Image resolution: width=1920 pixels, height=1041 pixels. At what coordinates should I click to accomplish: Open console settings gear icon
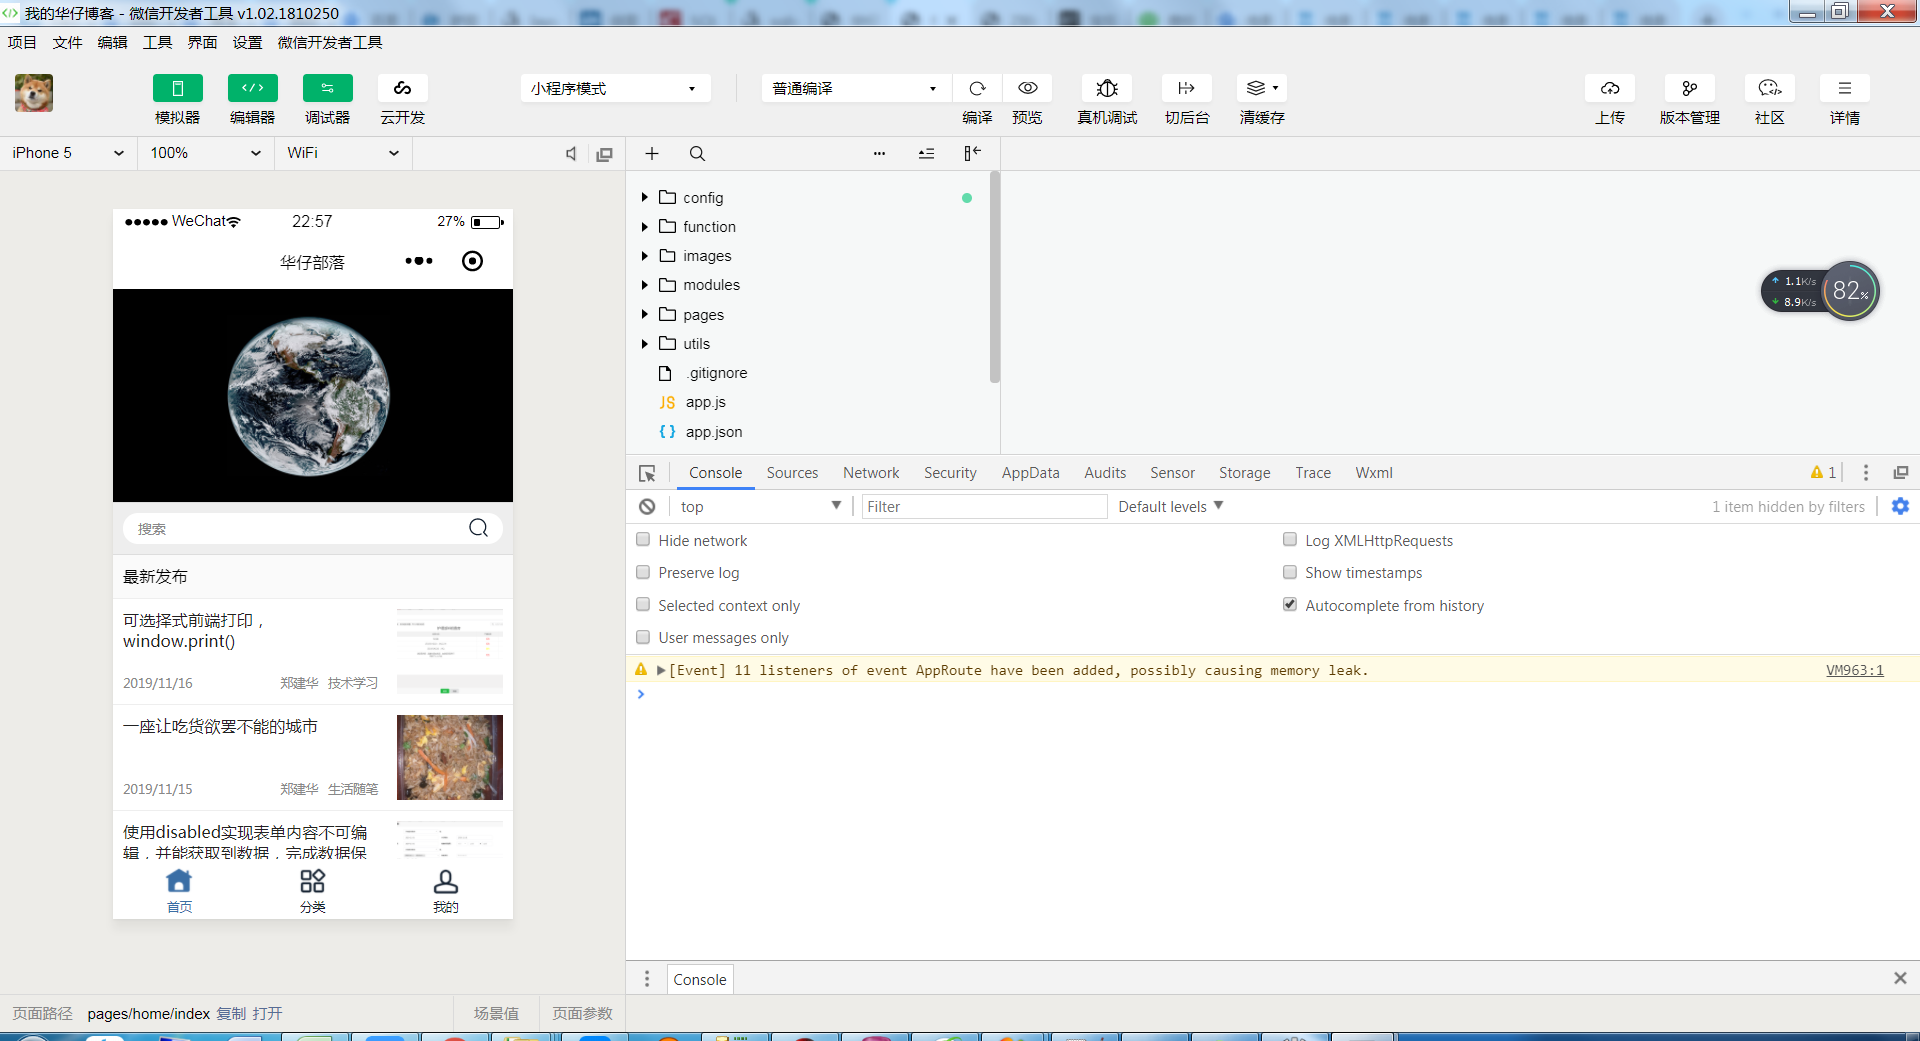pos(1900,507)
